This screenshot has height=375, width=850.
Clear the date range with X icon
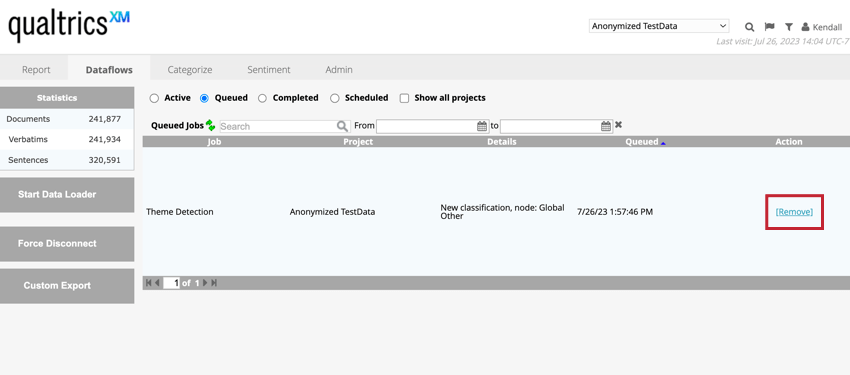[x=619, y=125]
